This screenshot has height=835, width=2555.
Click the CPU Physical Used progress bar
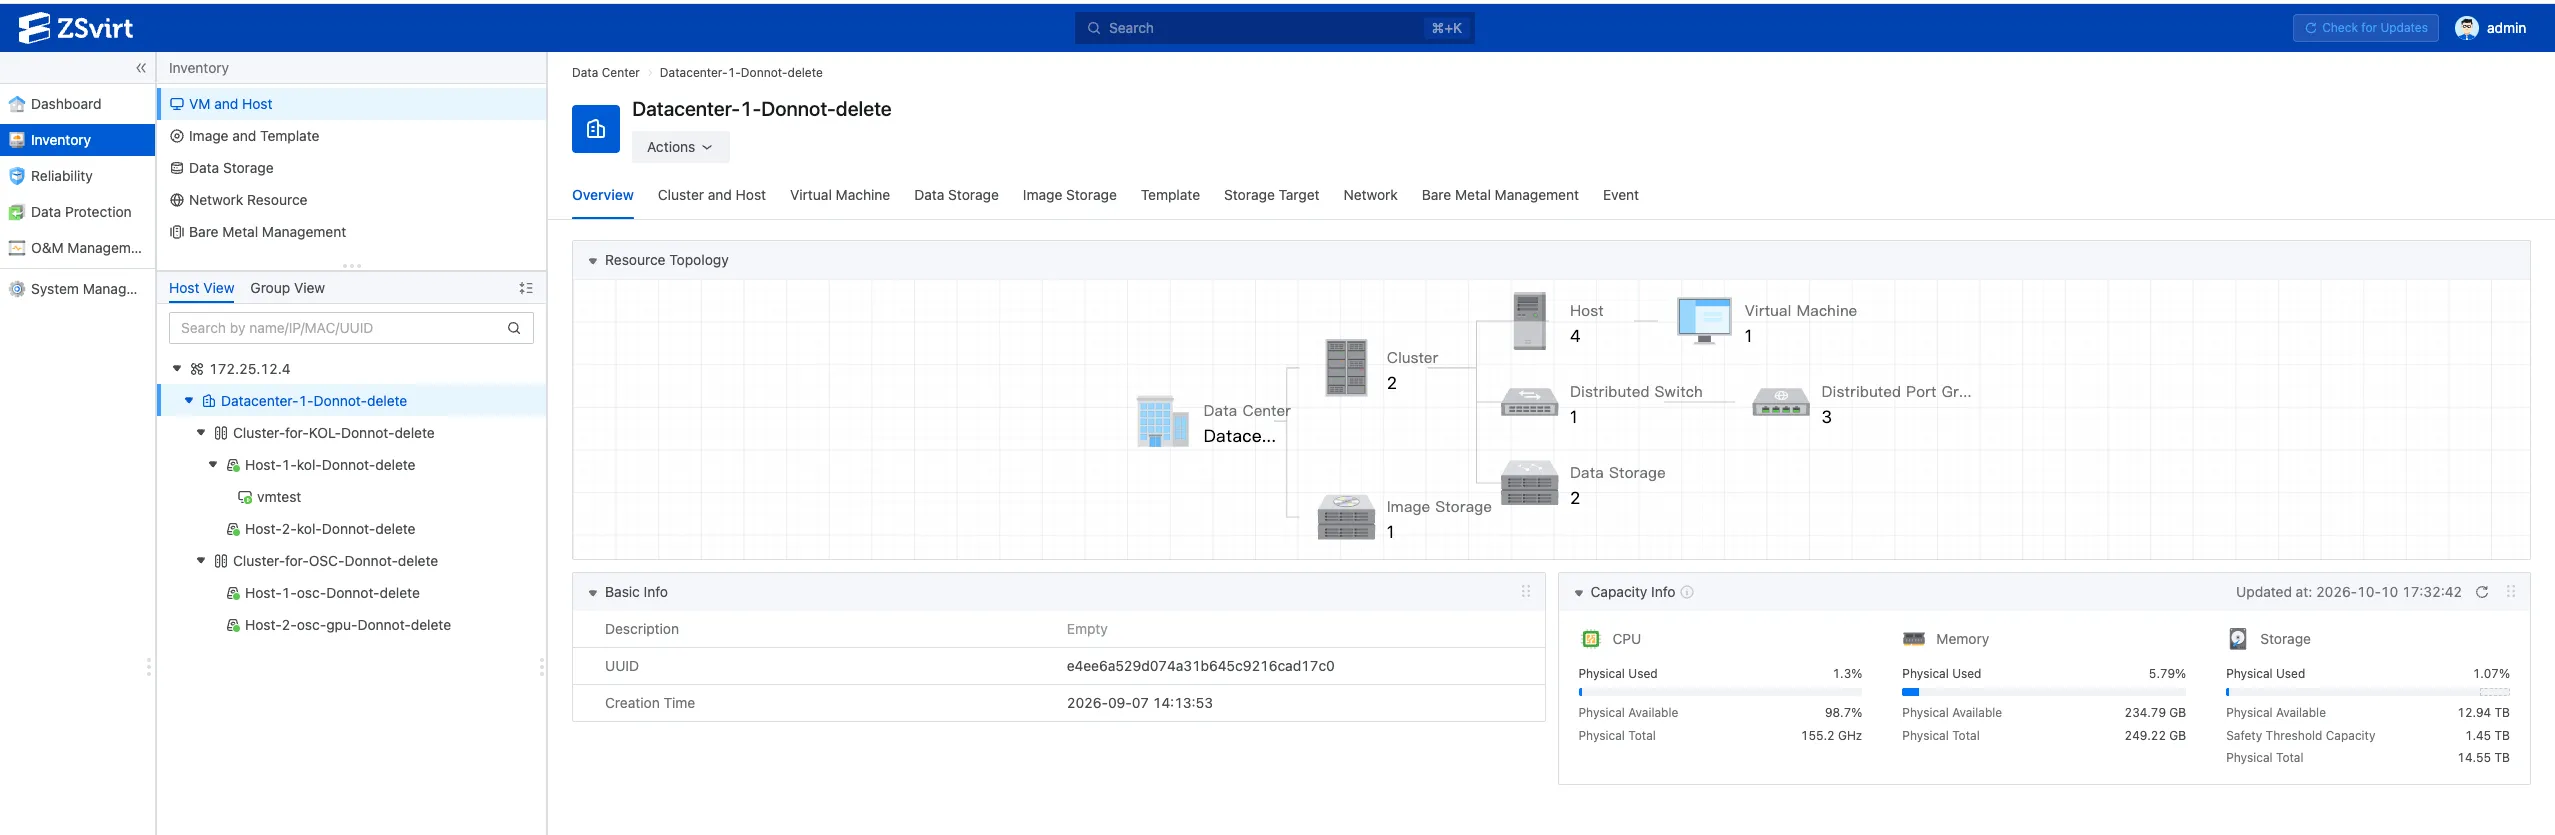click(1720, 692)
